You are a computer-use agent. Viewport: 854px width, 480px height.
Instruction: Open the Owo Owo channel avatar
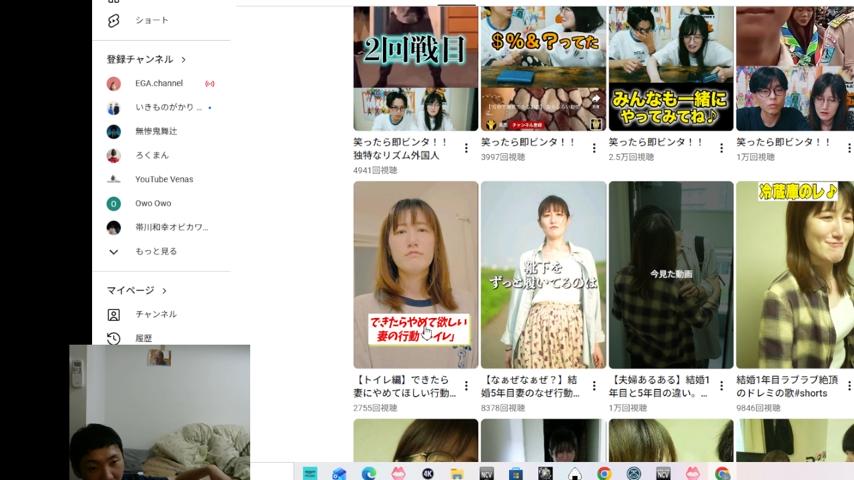pyautogui.click(x=113, y=203)
